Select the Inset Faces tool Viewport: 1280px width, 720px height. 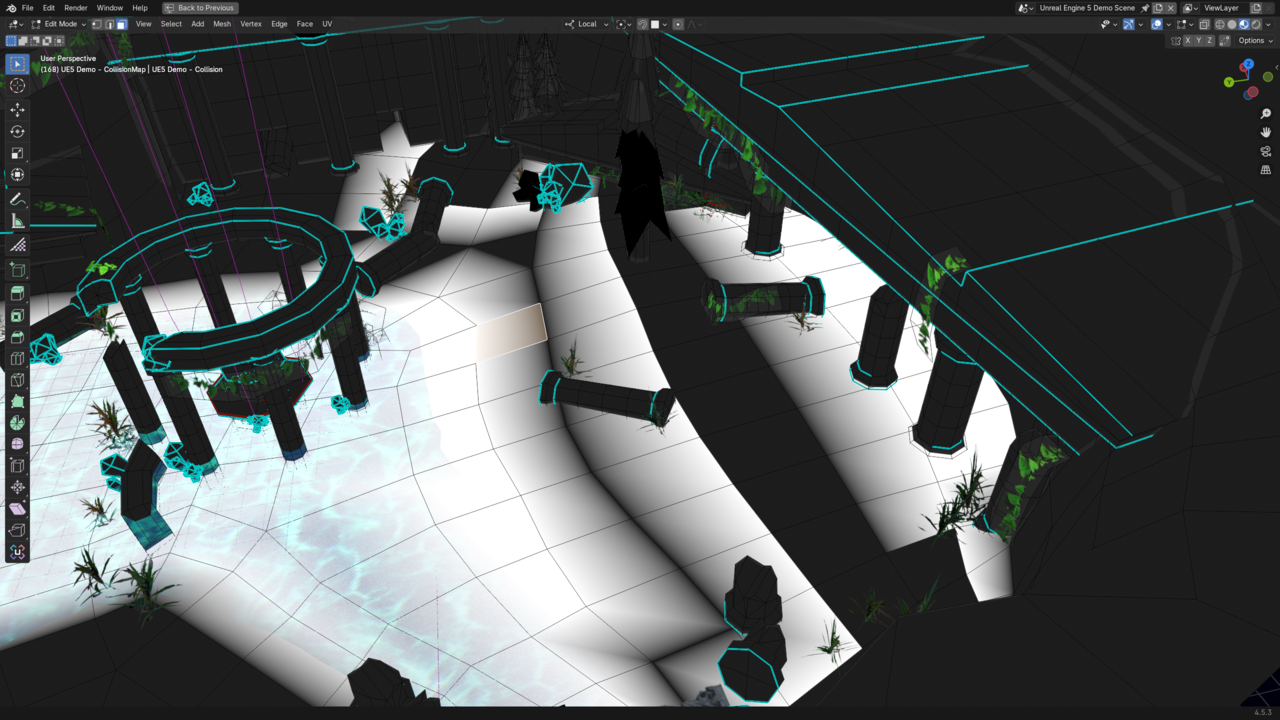click(17, 316)
